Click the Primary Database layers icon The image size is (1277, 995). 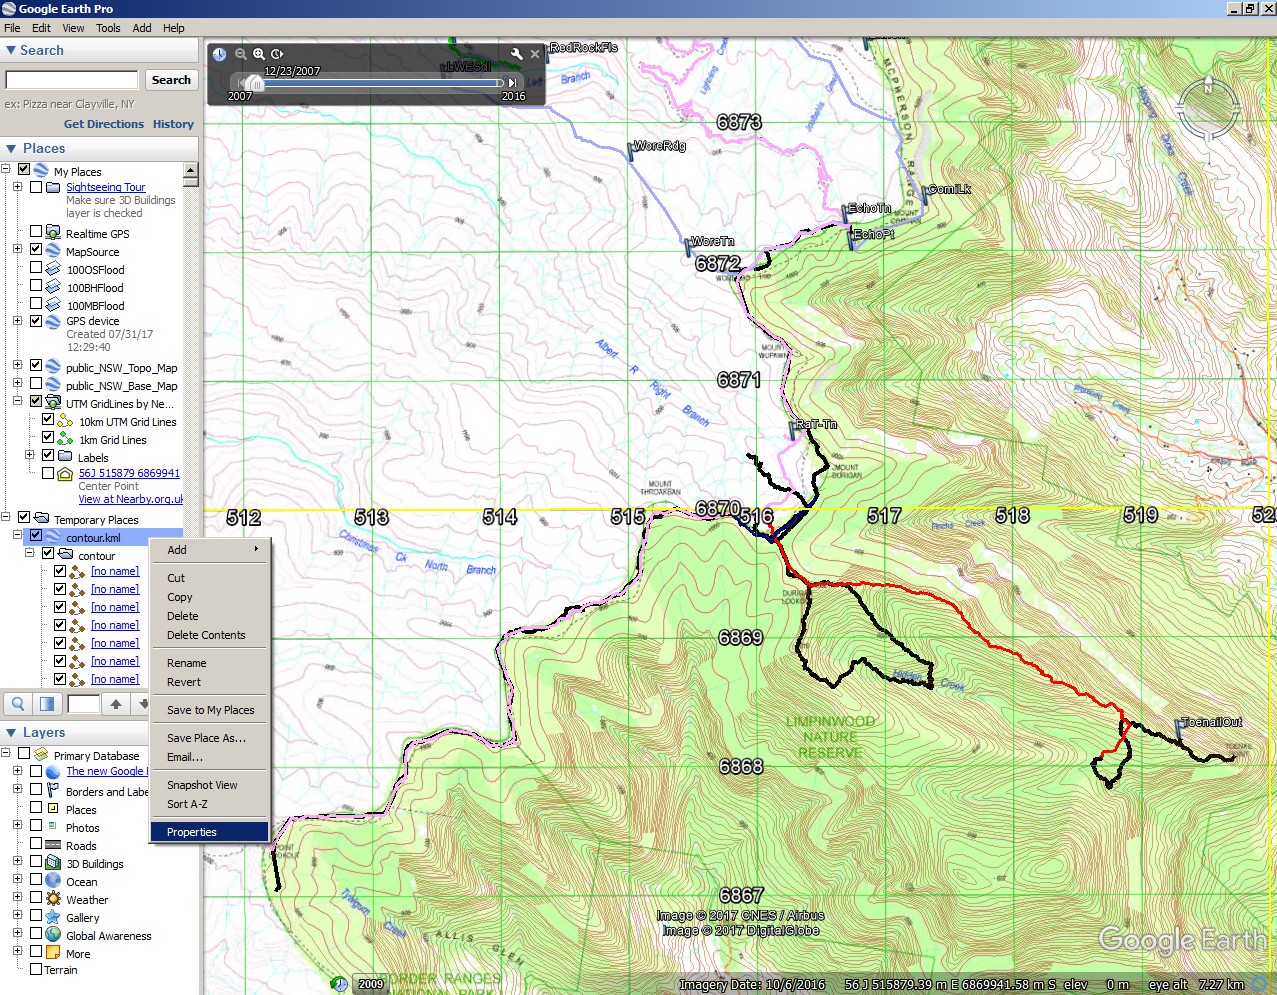pyautogui.click(x=41, y=755)
